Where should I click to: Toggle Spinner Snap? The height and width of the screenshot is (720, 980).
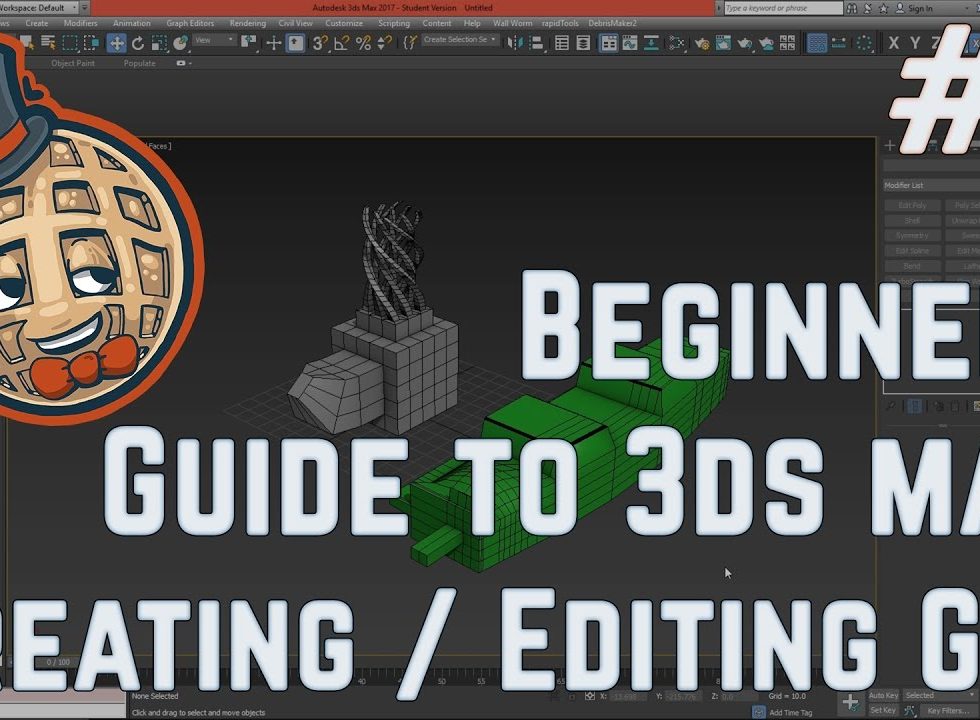[384, 42]
